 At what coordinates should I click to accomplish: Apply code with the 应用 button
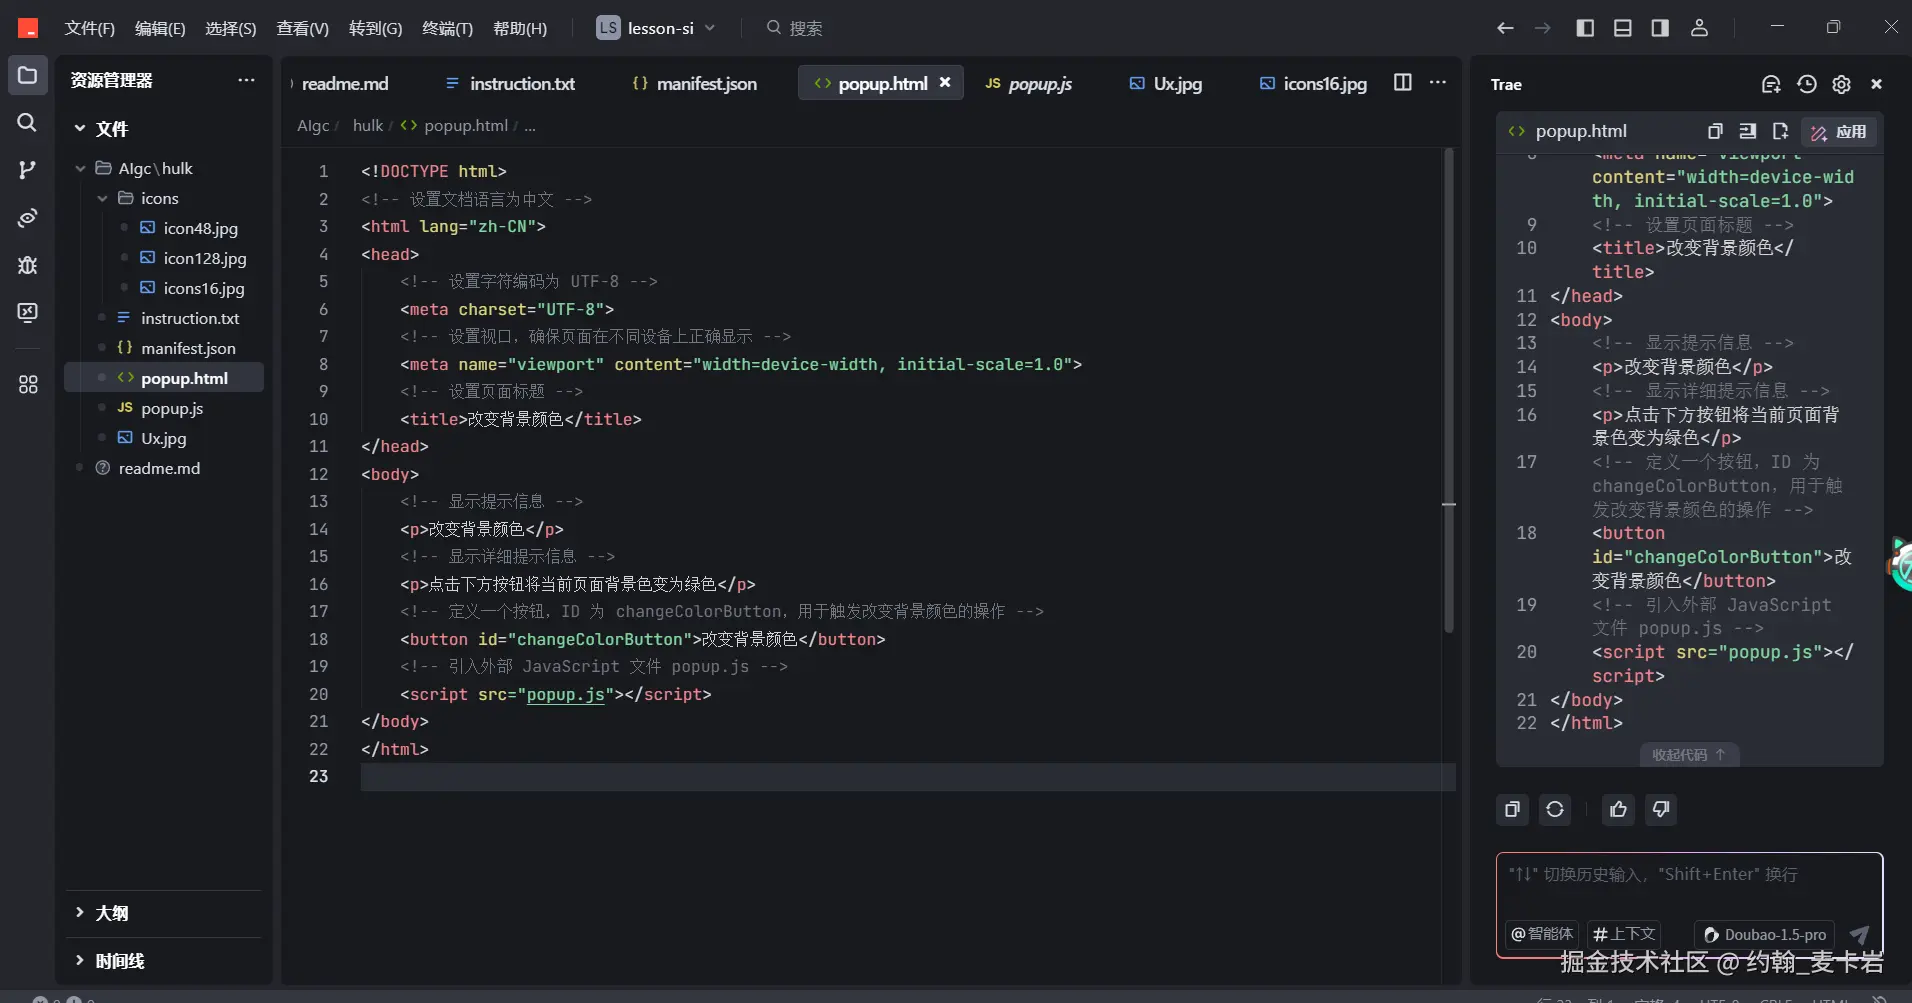click(1839, 131)
